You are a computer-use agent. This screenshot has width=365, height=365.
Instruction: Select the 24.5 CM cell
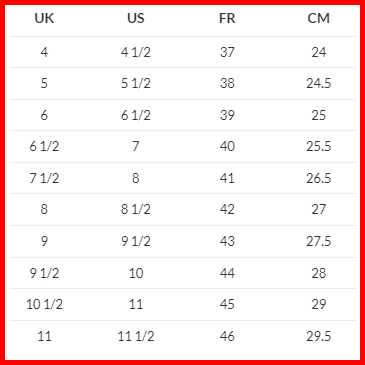coord(319,83)
